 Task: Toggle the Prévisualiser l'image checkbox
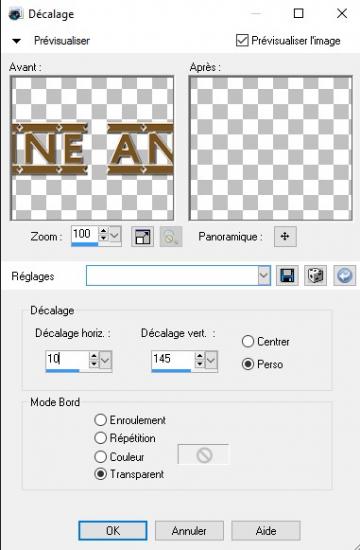coord(242,40)
